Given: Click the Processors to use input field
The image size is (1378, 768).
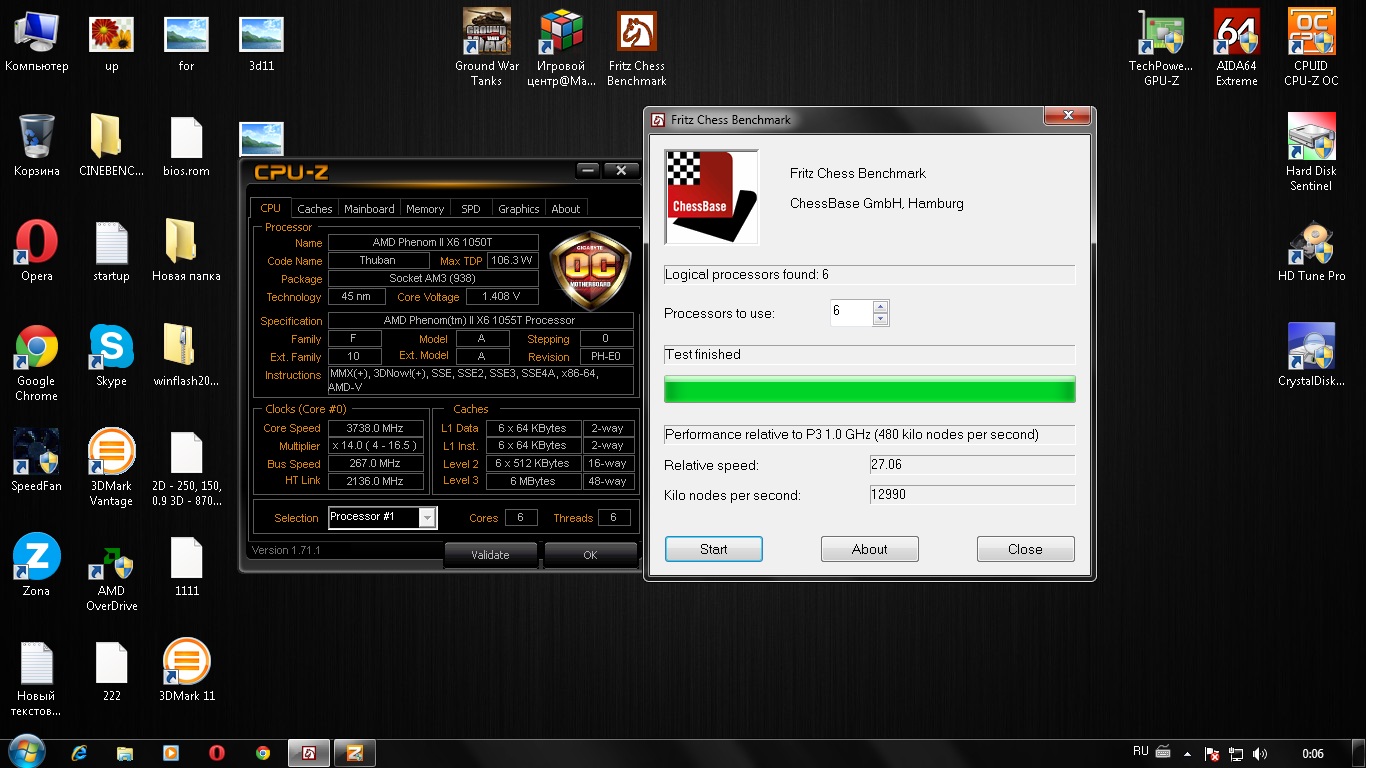Looking at the screenshot, I should [850, 312].
